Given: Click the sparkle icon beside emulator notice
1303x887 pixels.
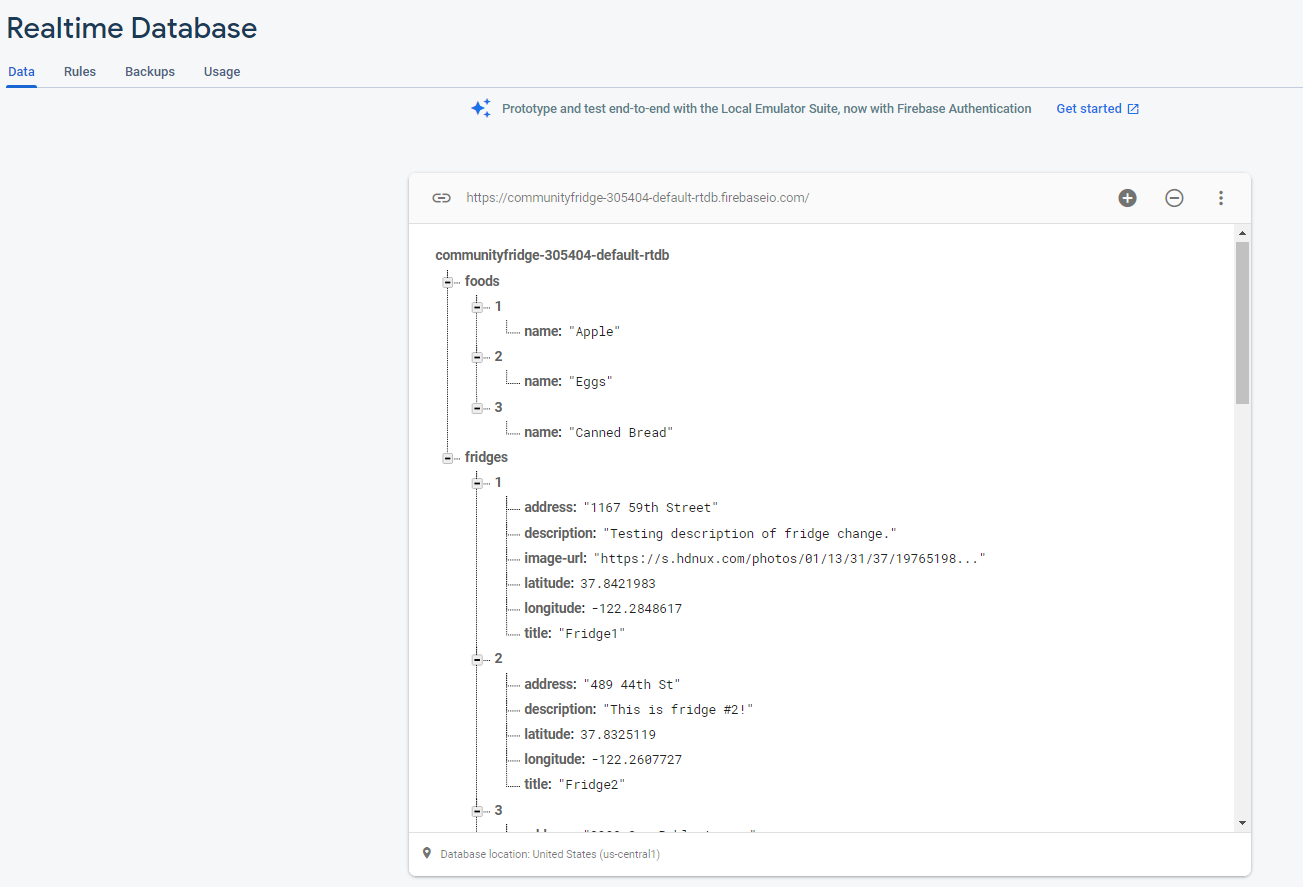Looking at the screenshot, I should click(481, 108).
